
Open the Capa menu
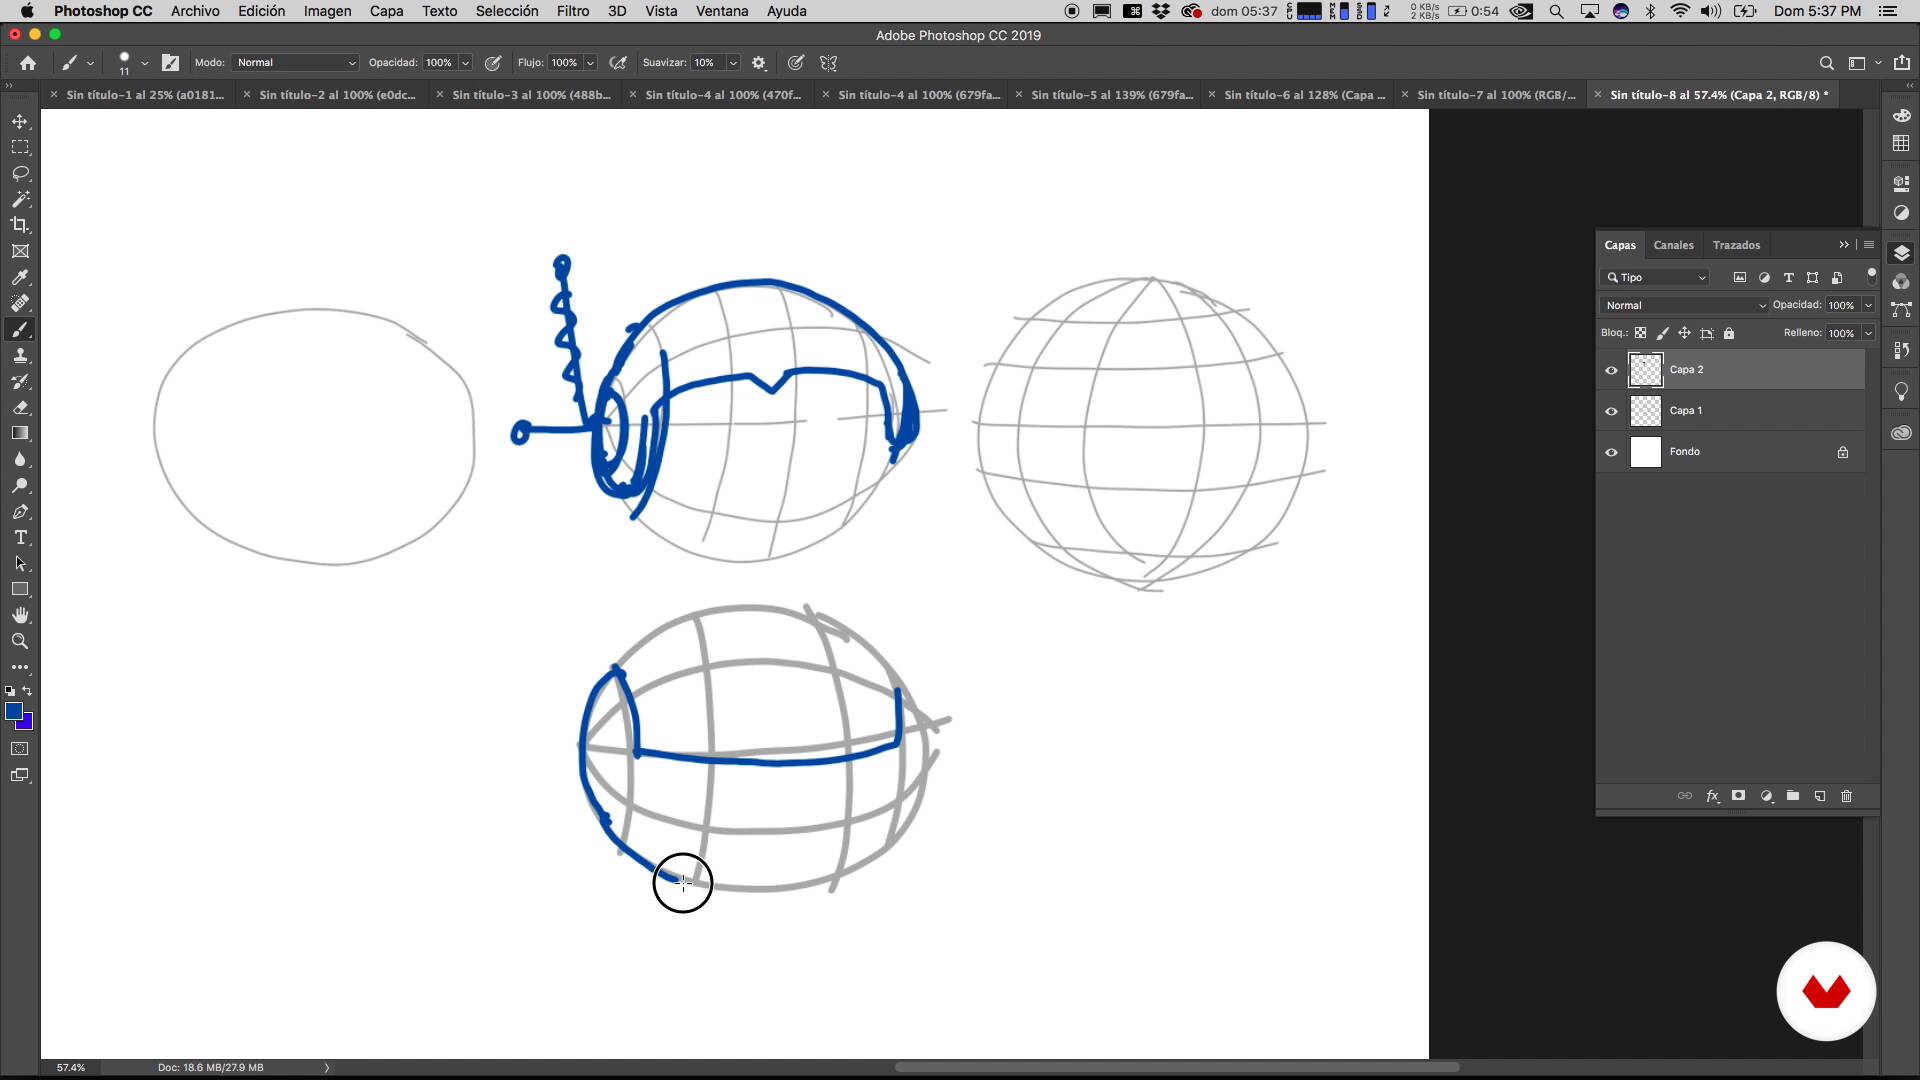pos(386,11)
